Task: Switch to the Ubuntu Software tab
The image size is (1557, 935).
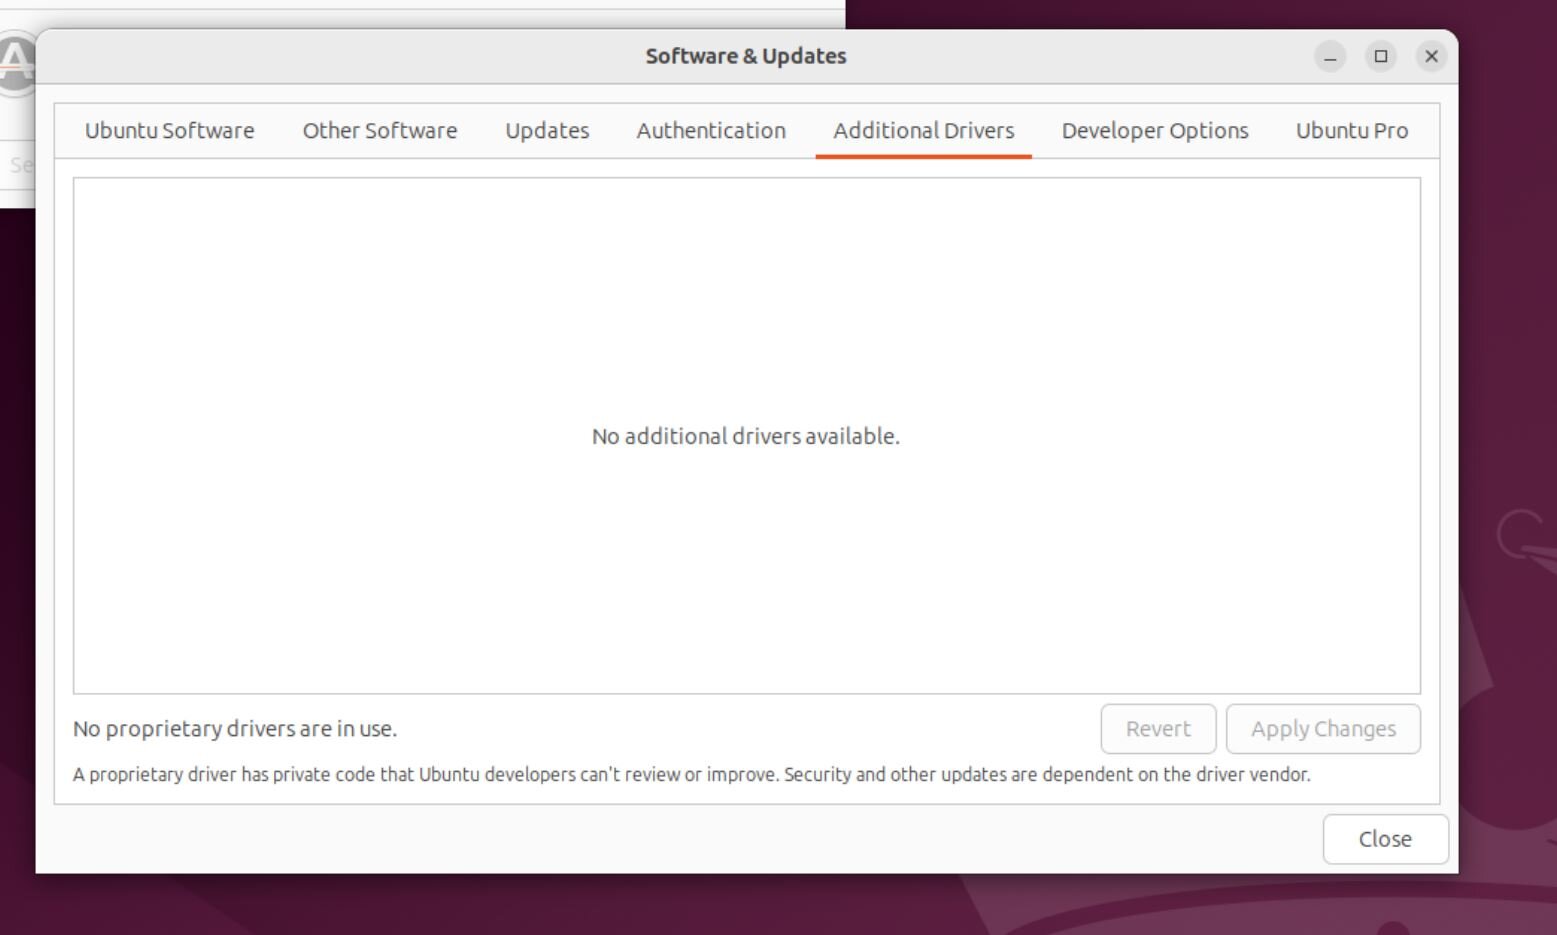Action: tap(169, 131)
